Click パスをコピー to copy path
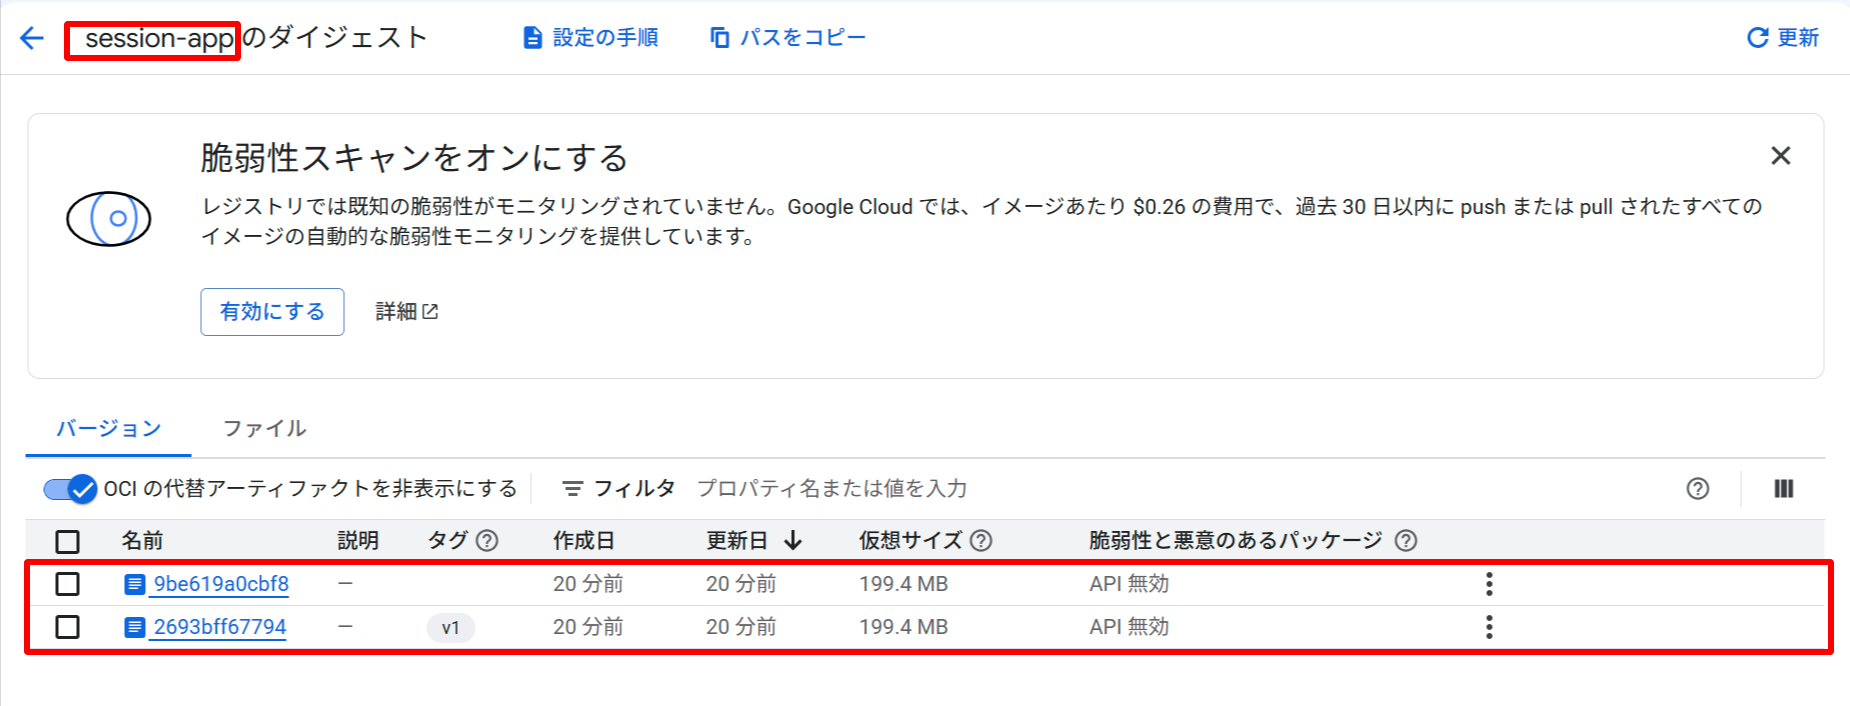The width and height of the screenshot is (1850, 706). (x=788, y=38)
